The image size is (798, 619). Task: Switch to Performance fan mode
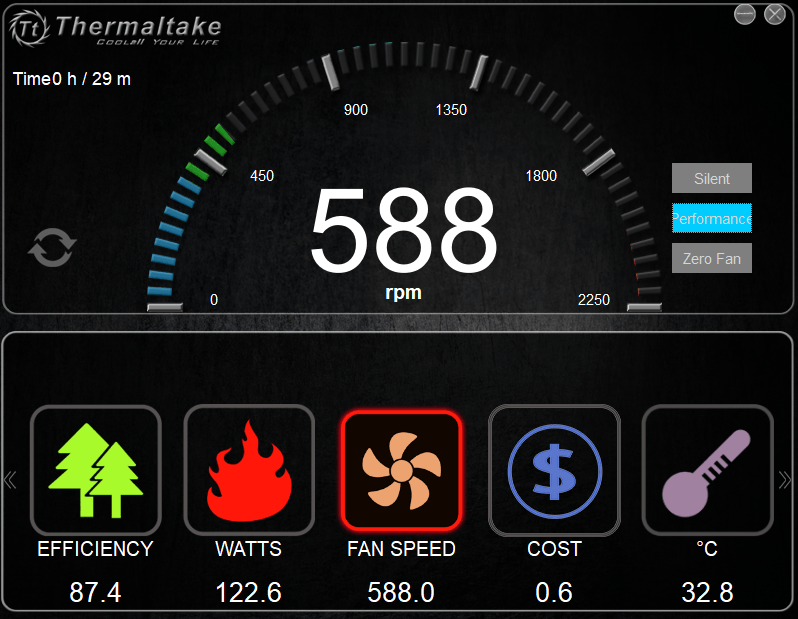tap(711, 218)
